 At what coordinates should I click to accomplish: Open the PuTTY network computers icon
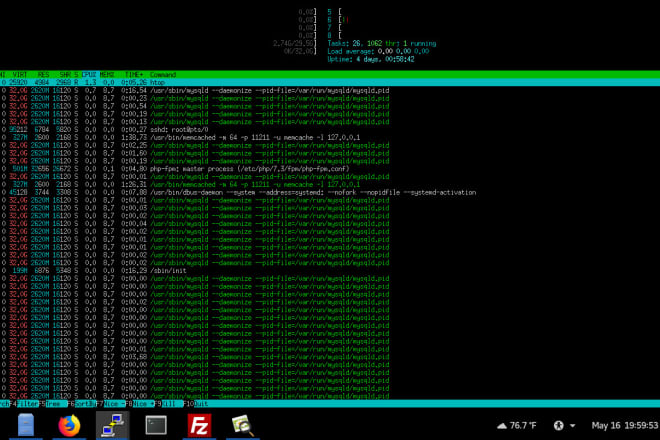[112, 425]
